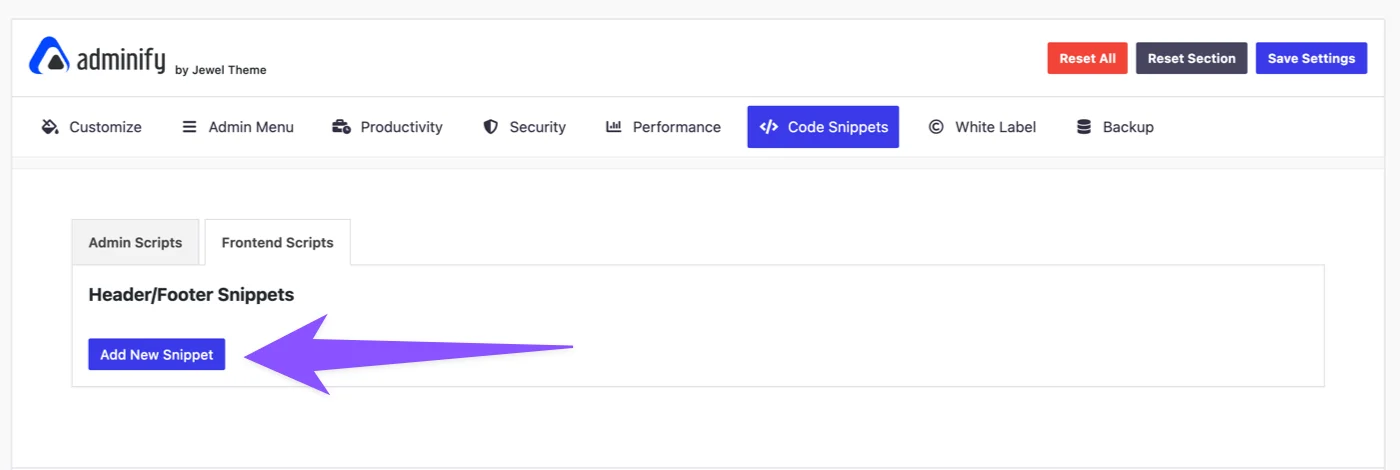Click the Security shield icon
1400x470 pixels.
tap(490, 127)
